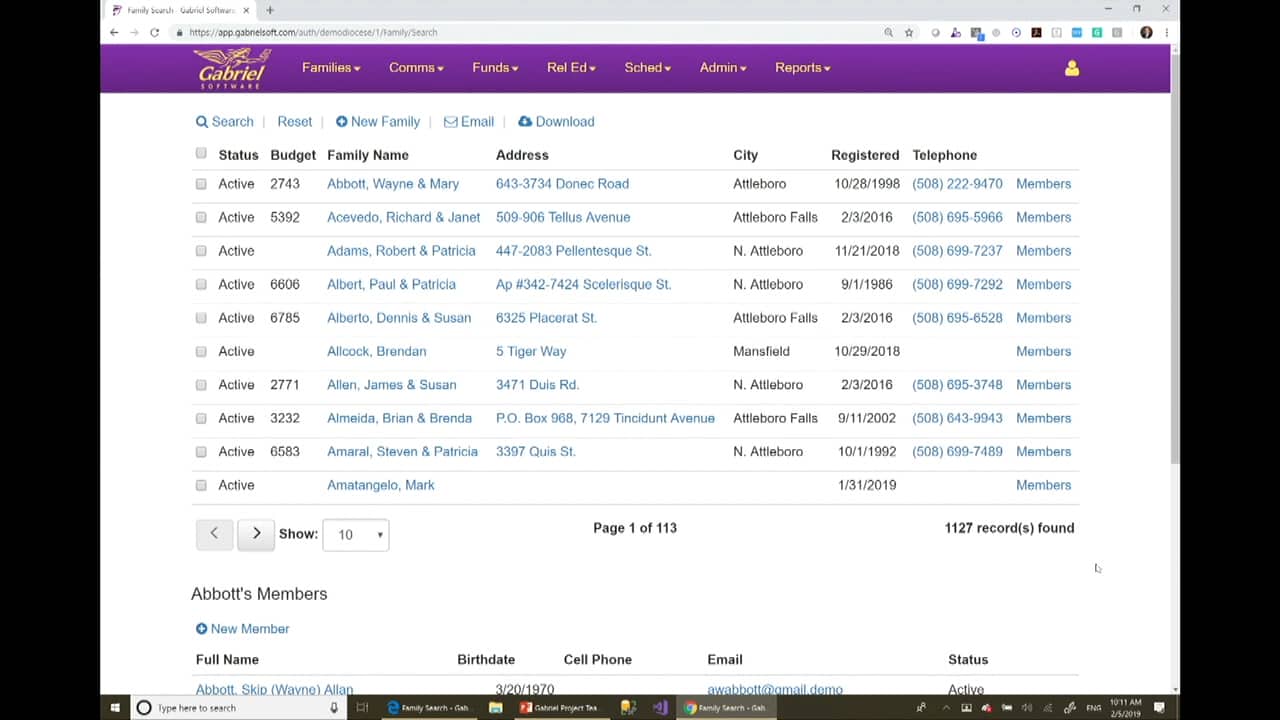The width and height of the screenshot is (1280, 720).
Task: Call (508) 699-7237 telephone link
Action: [957, 251]
